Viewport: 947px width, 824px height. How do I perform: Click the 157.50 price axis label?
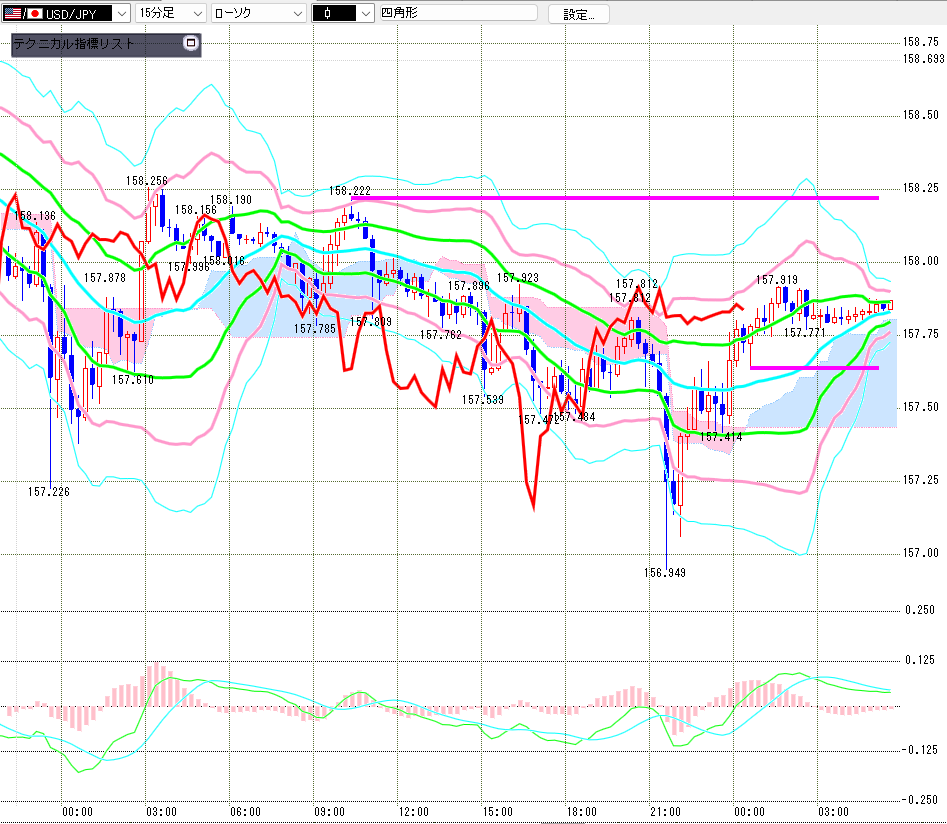[921, 407]
